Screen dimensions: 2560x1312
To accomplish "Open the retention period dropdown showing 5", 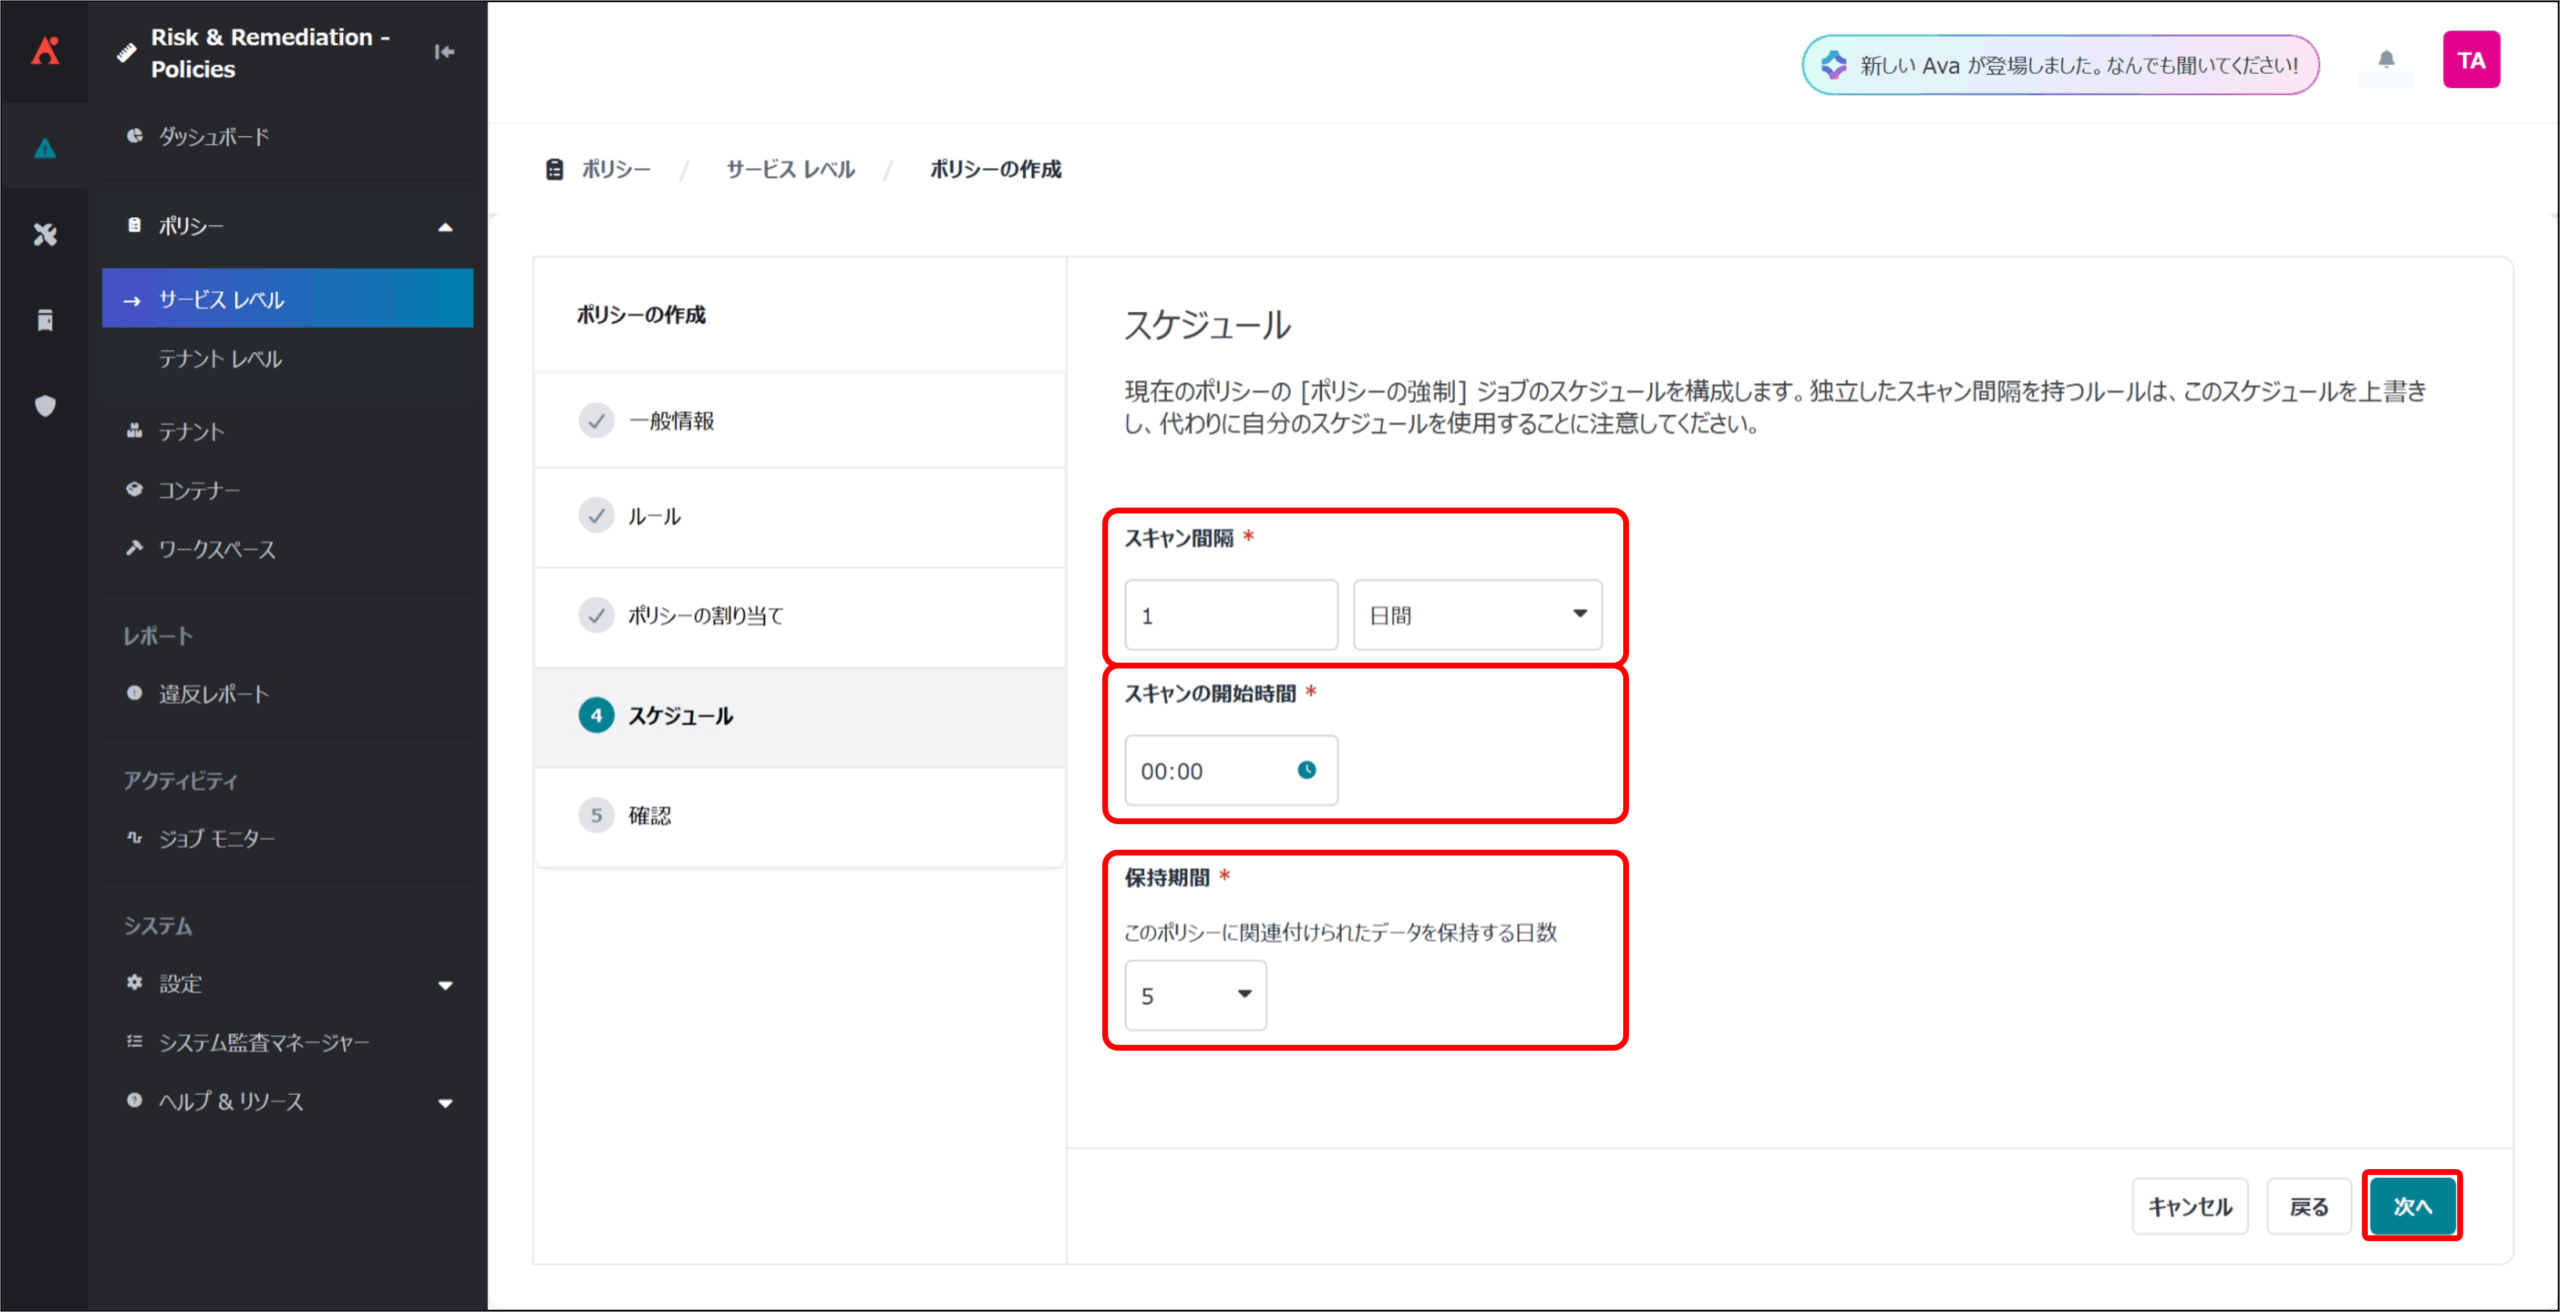I will 1195,995.
